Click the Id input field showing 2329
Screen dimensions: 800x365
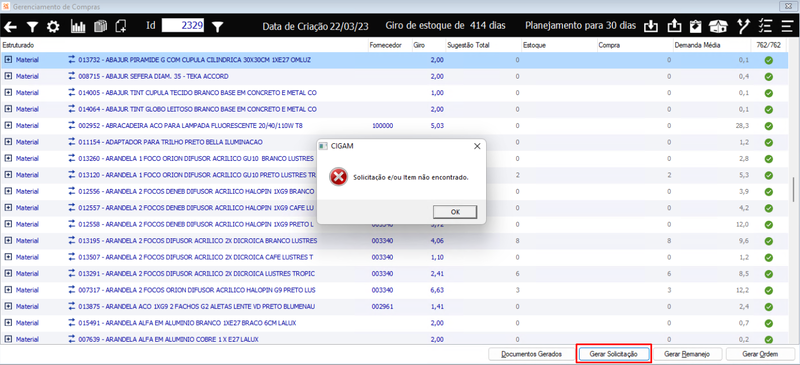pyautogui.click(x=183, y=26)
